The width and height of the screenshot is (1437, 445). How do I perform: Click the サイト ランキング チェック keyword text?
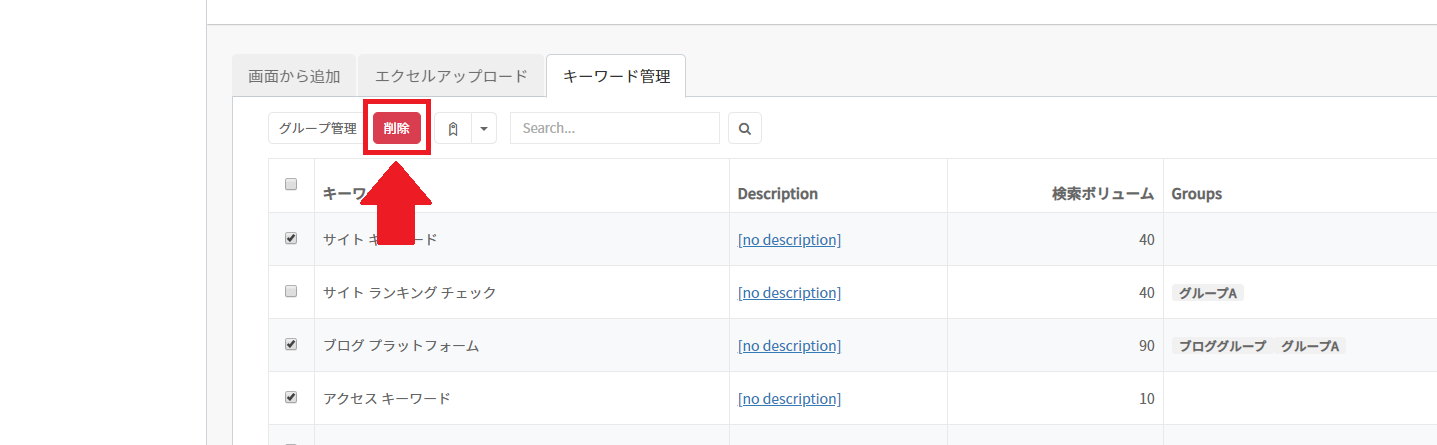pos(410,293)
